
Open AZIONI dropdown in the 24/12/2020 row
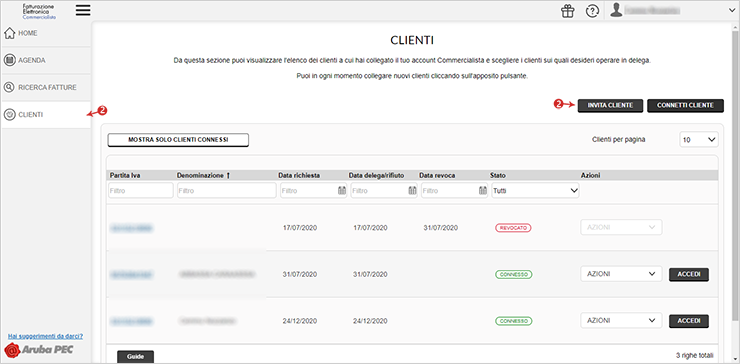(621, 321)
